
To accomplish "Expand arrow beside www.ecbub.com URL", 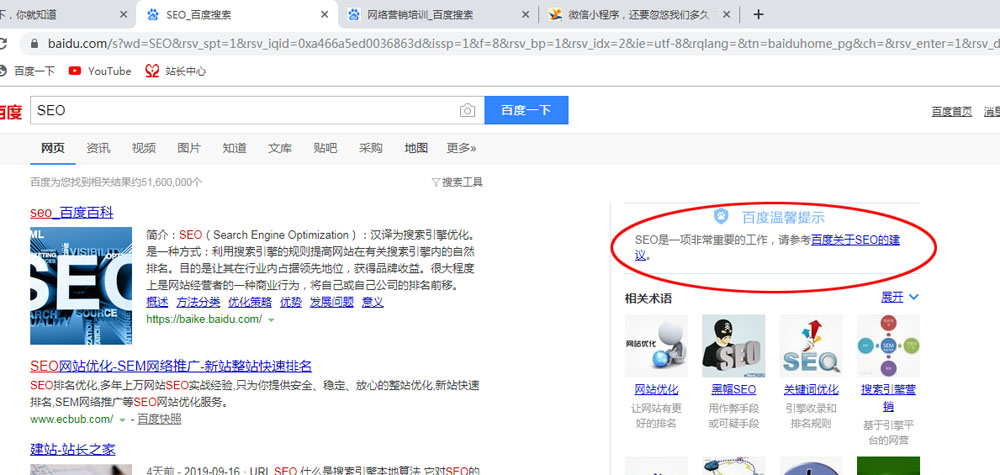I will point(122,420).
